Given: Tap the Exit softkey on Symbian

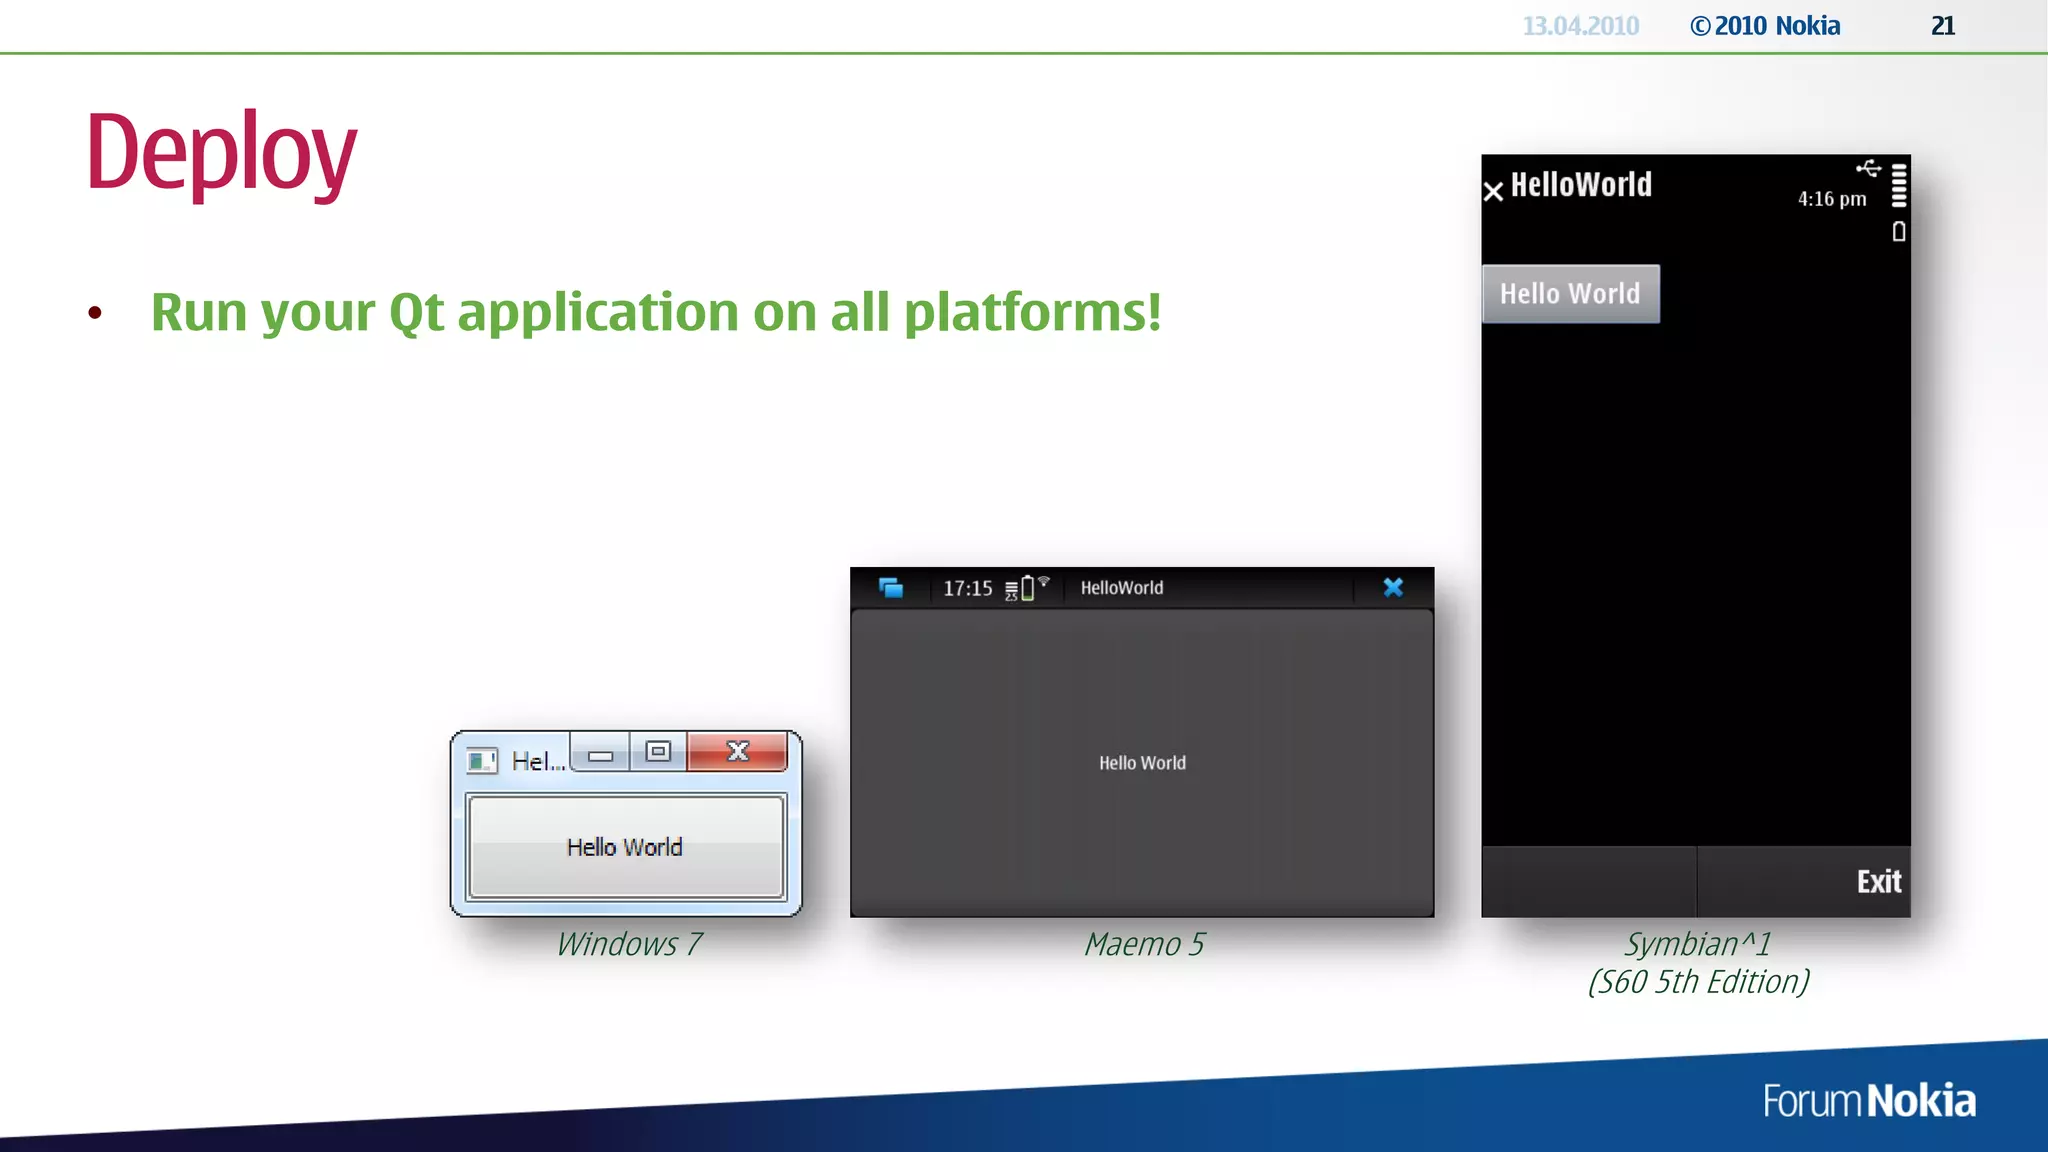Looking at the screenshot, I should (1878, 882).
